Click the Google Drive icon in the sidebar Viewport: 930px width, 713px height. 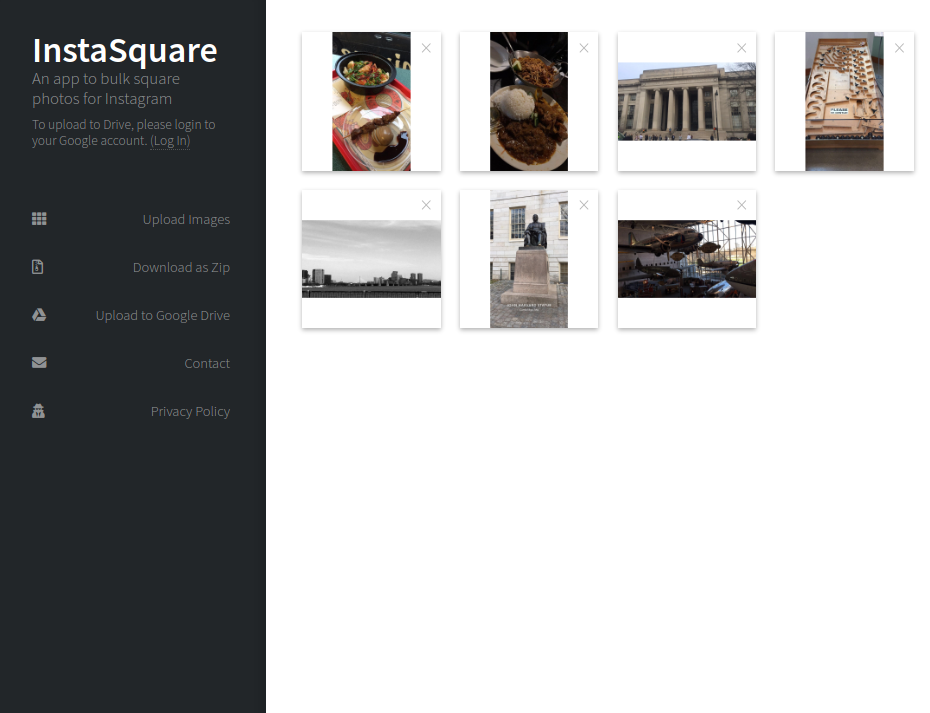coord(38,314)
